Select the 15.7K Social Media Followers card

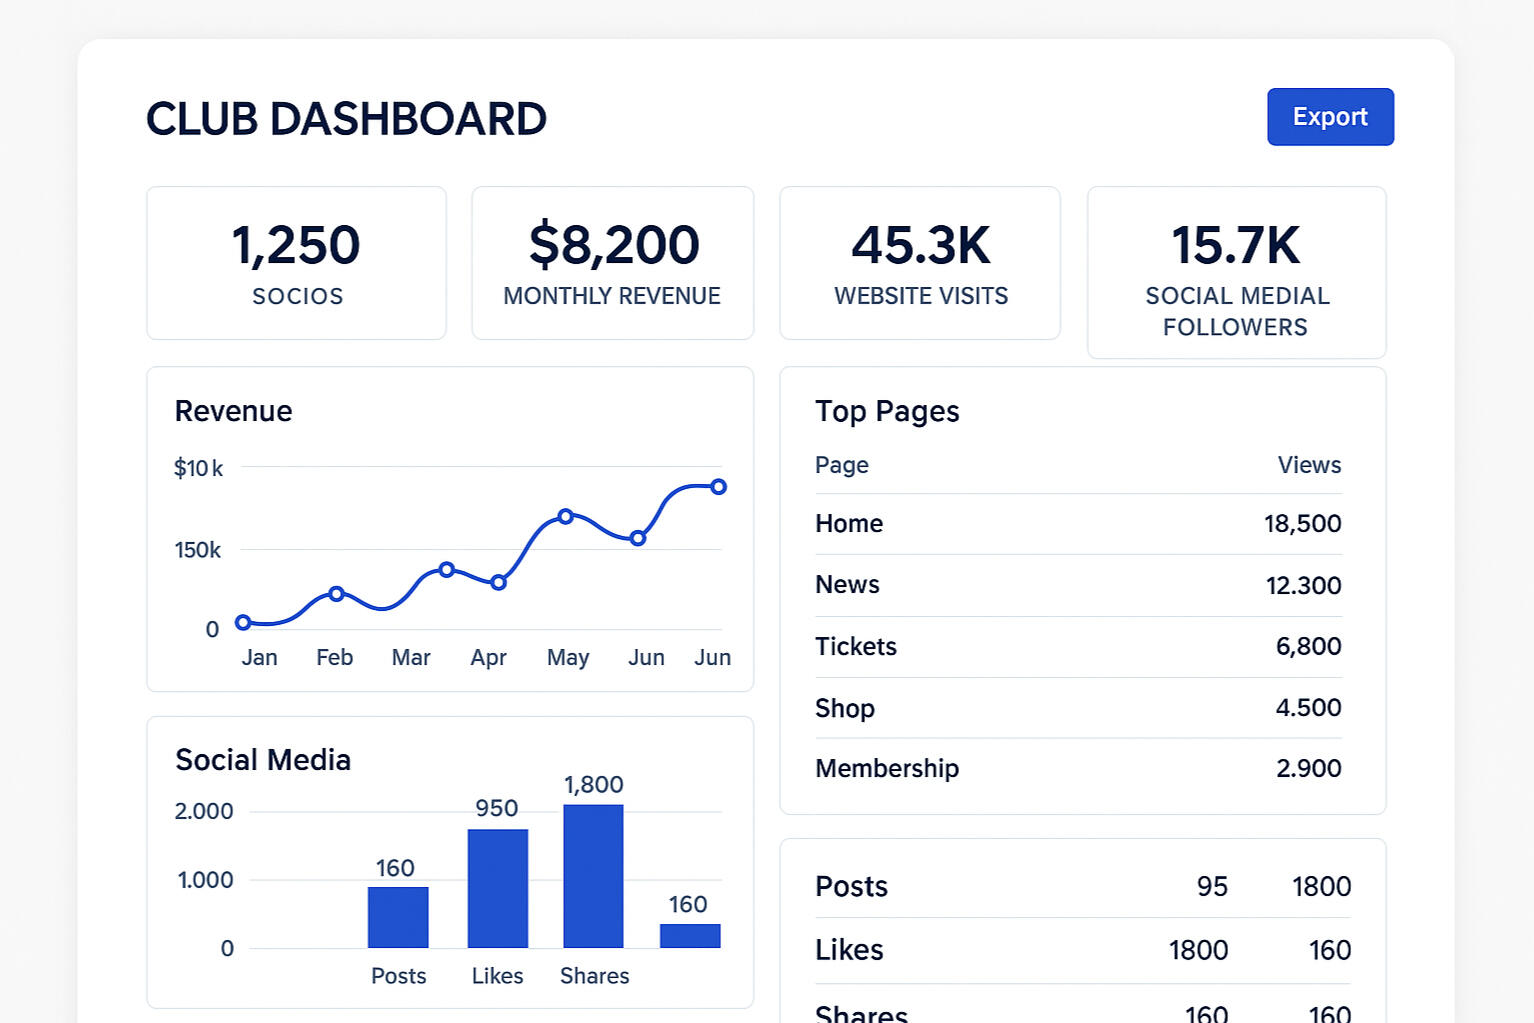click(x=1236, y=272)
